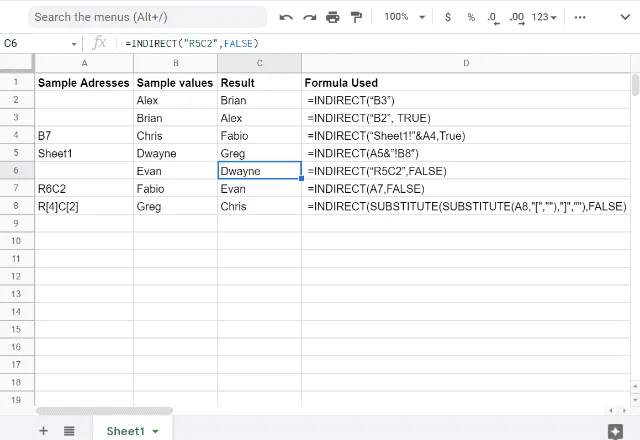Open the Sheet1 tab options arrow
640x440 pixels.
156,431
